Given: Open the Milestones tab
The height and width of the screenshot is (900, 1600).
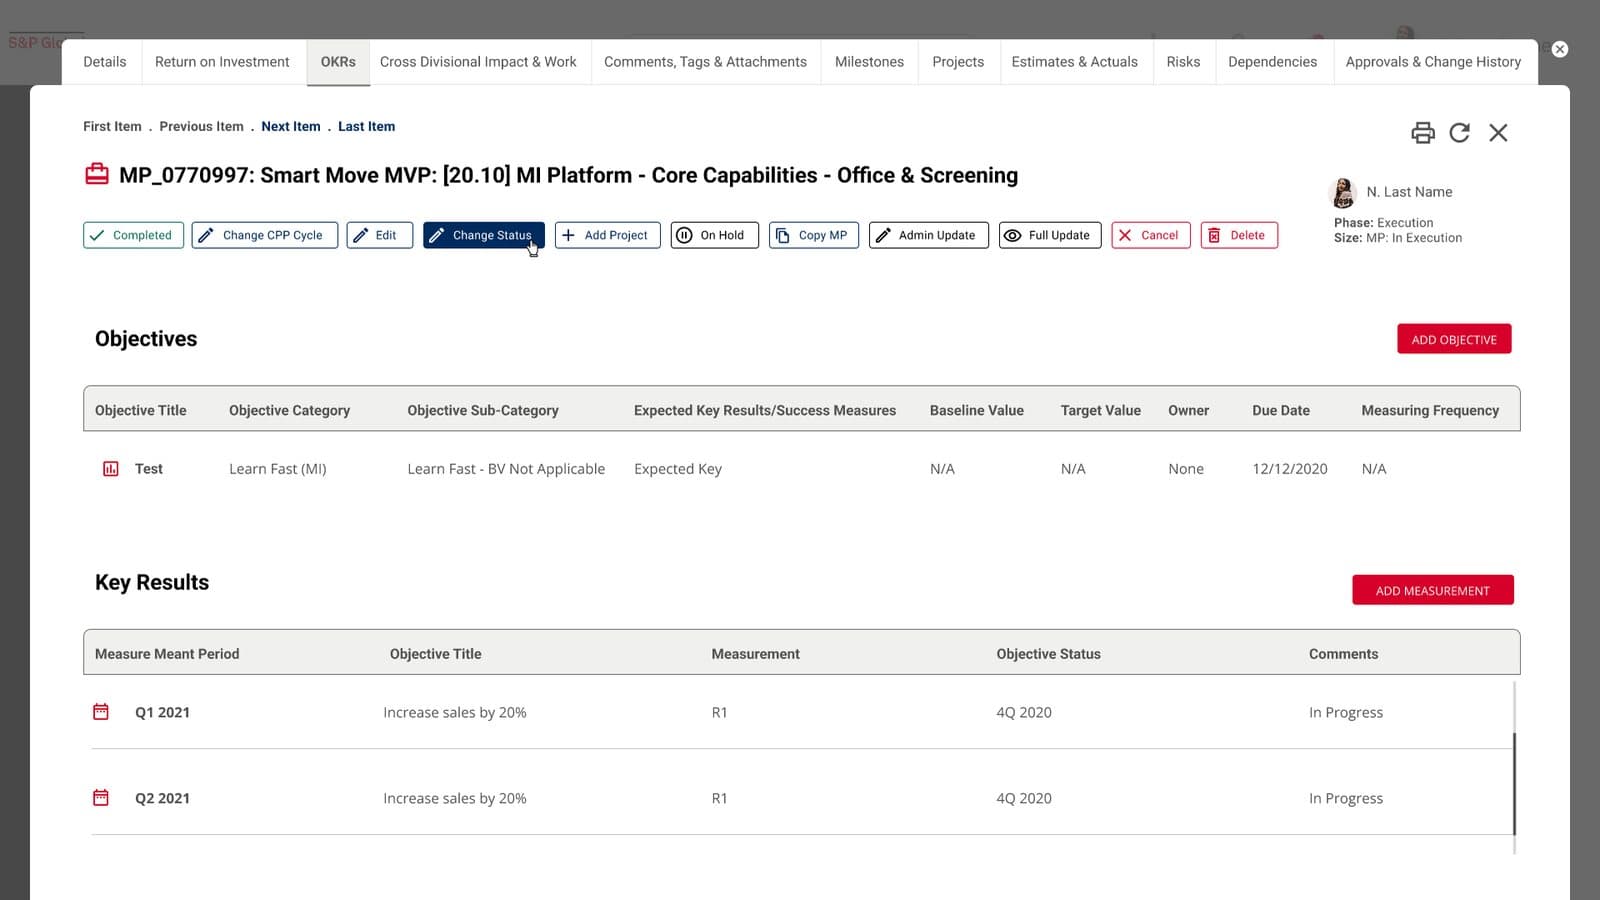Looking at the screenshot, I should click(x=869, y=62).
